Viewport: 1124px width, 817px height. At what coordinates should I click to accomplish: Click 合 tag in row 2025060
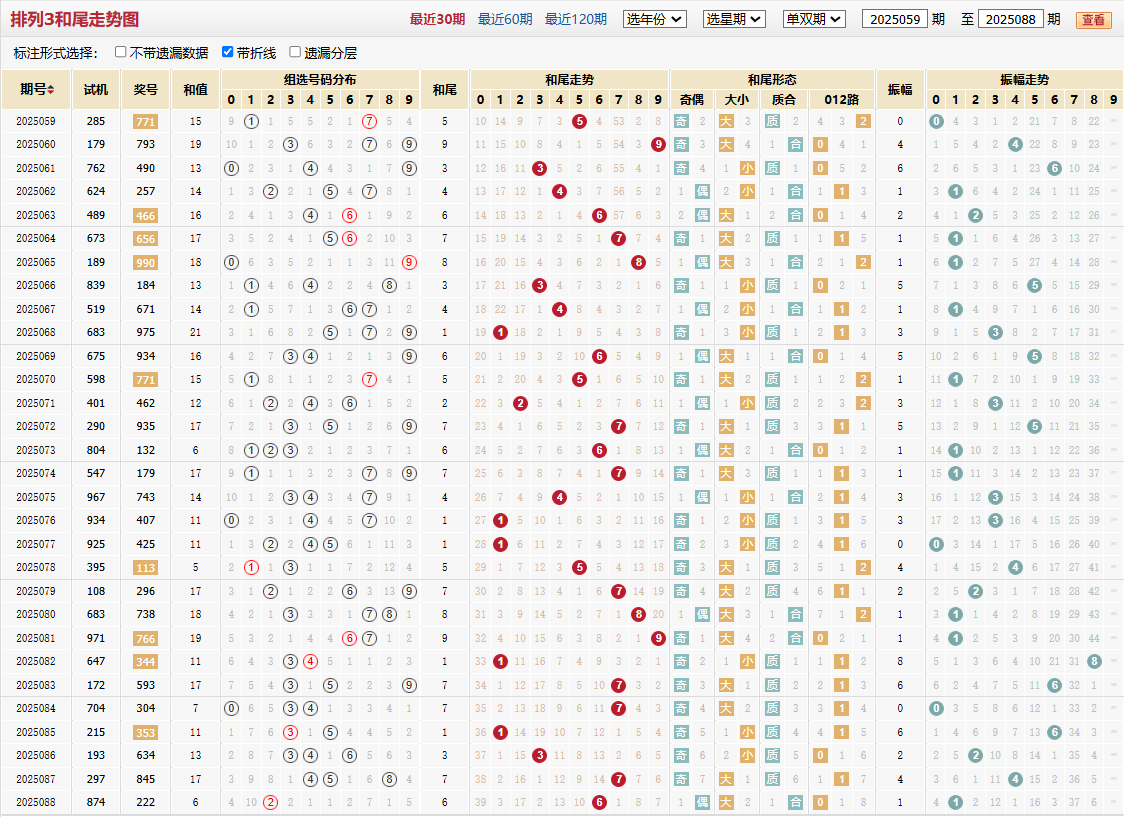pyautogui.click(x=795, y=145)
